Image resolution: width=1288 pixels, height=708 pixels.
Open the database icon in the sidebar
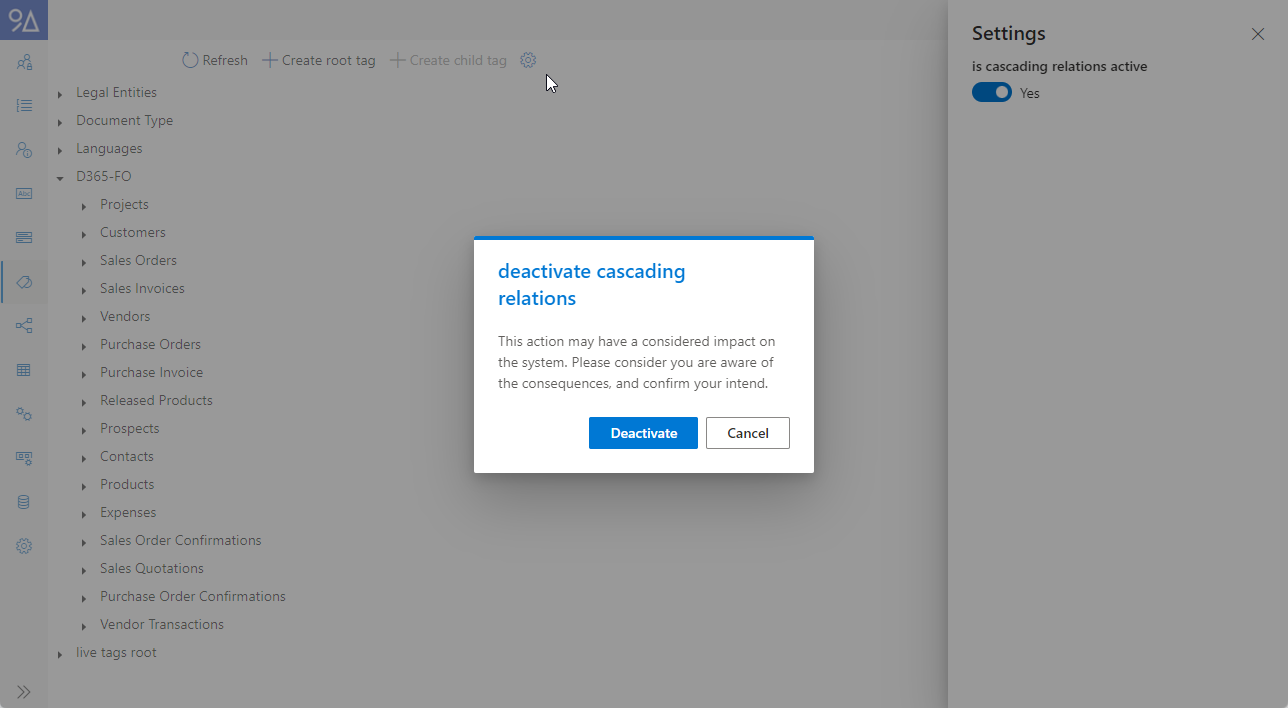point(24,502)
